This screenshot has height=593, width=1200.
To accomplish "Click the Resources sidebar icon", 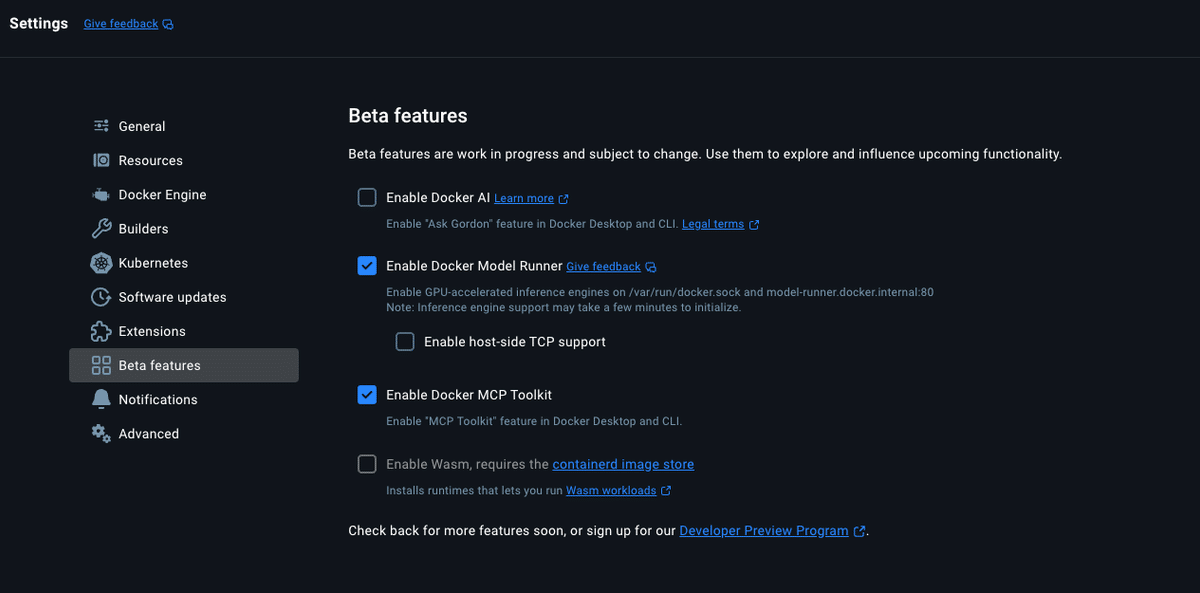I will pos(101,160).
